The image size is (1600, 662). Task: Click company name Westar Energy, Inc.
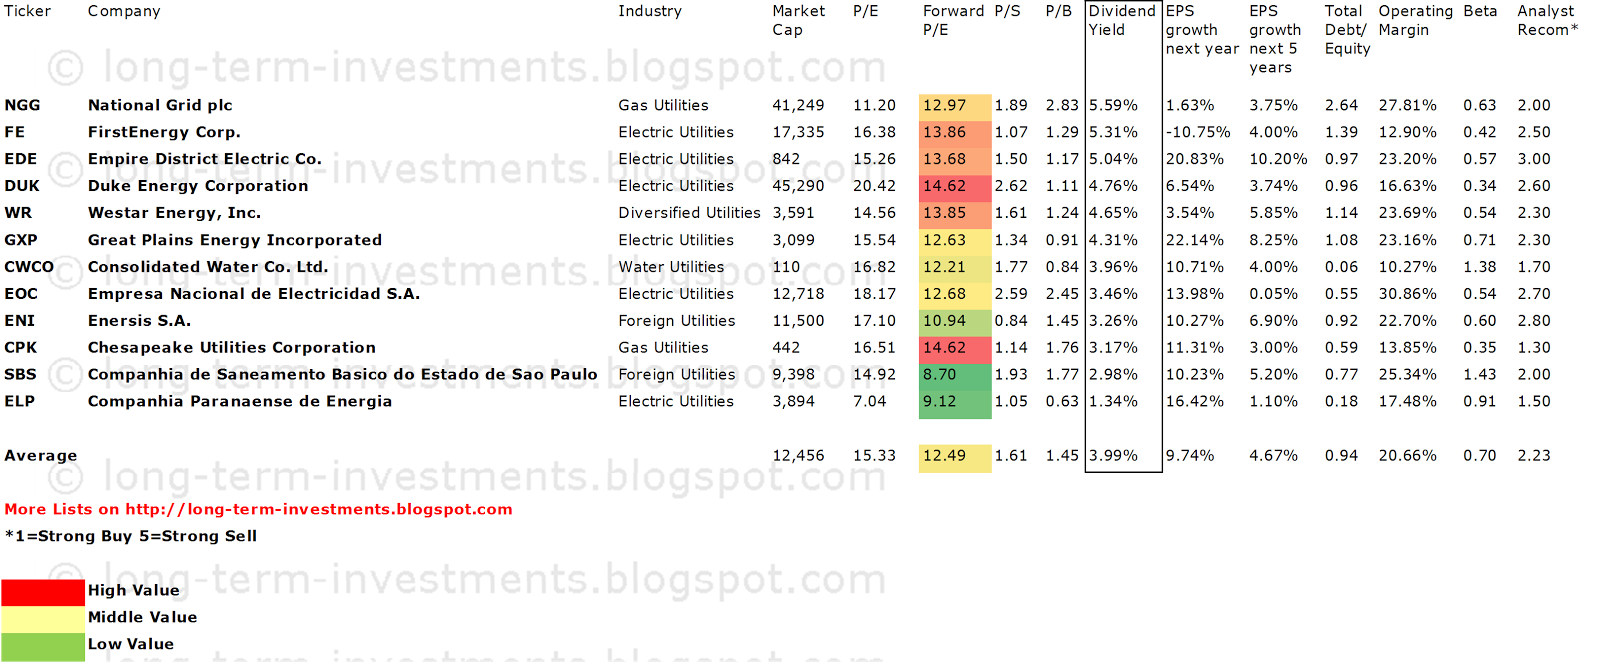174,214
